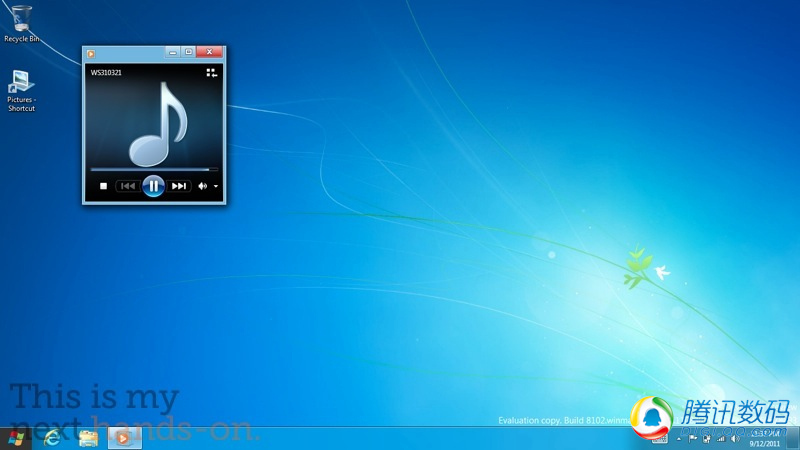Stop playback in the media player
The height and width of the screenshot is (450, 800).
(x=104, y=186)
